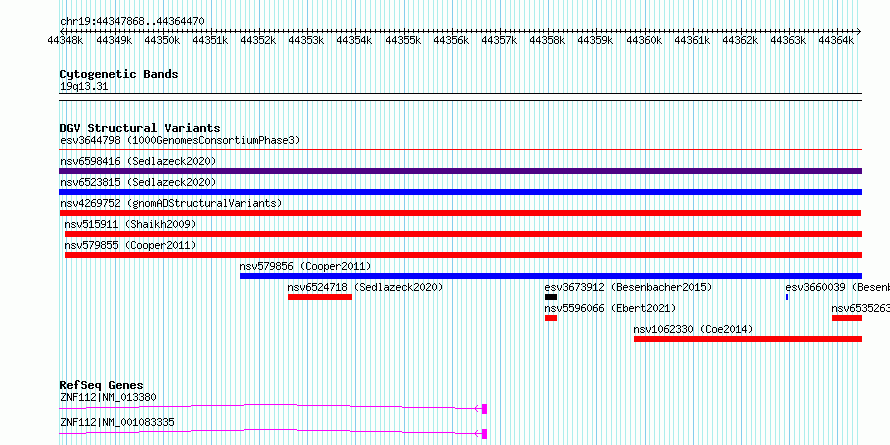Image resolution: width=890 pixels, height=445 pixels.
Task: Click the DGV Structural Variants track title
Action: tap(140, 128)
